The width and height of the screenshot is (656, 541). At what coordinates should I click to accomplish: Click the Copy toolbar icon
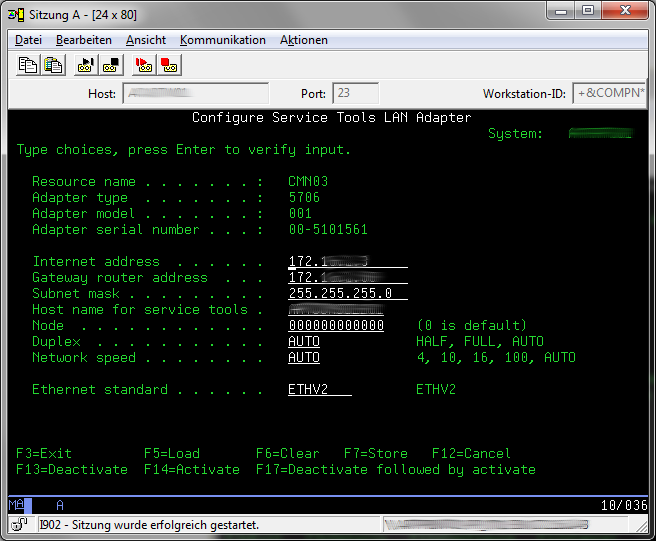(28, 65)
